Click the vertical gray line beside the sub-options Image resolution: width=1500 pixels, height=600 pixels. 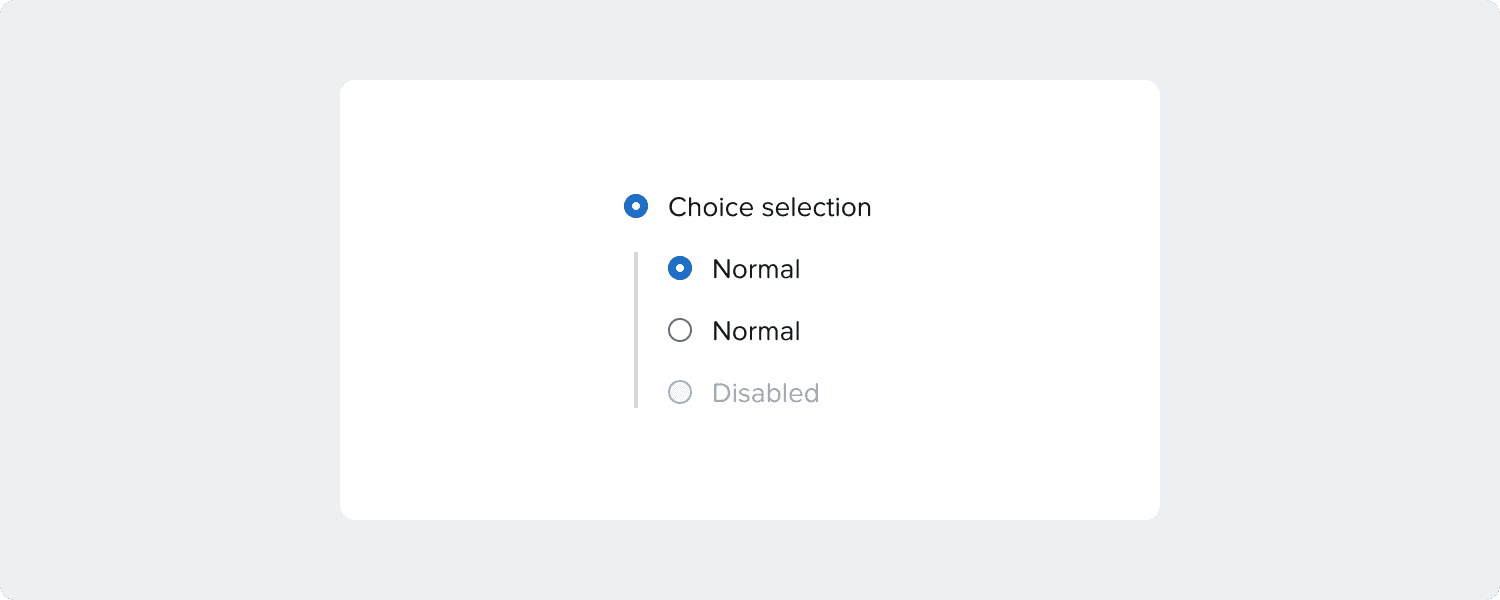point(636,330)
